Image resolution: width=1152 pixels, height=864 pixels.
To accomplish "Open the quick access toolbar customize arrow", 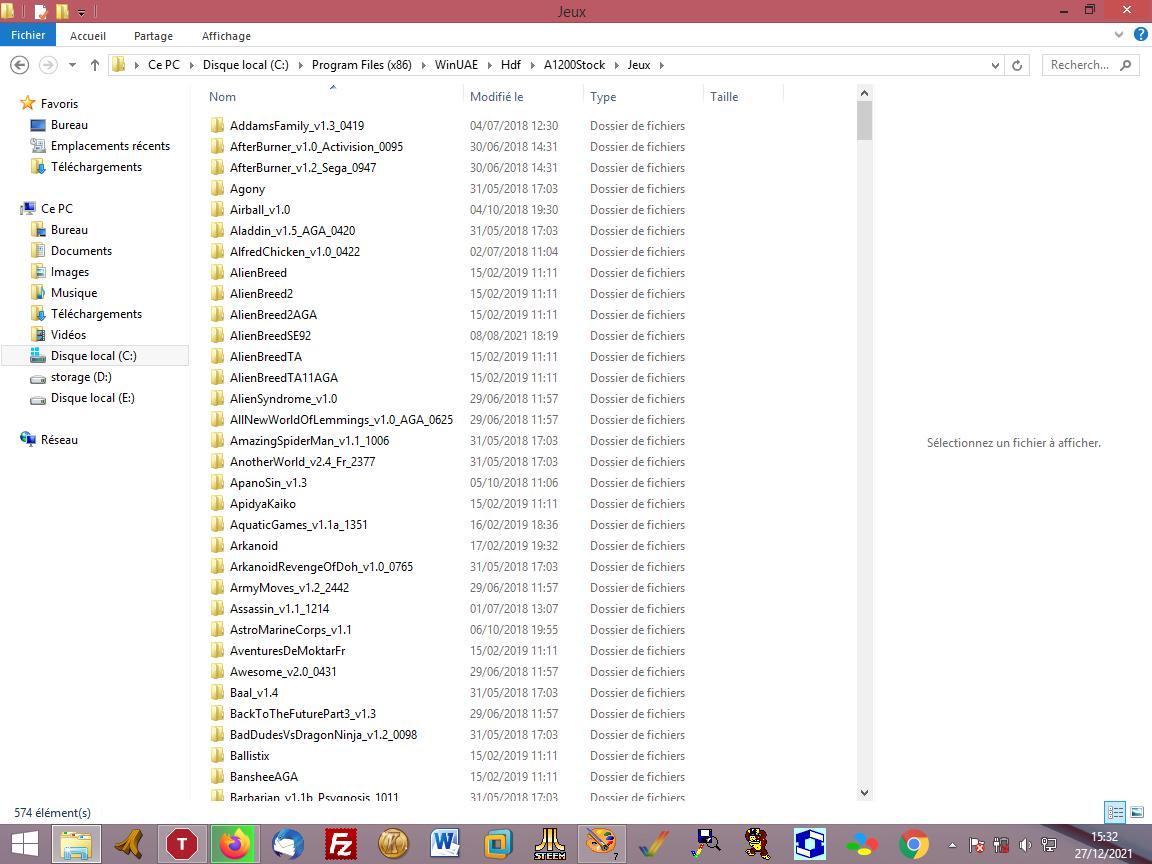I will pyautogui.click(x=82, y=12).
